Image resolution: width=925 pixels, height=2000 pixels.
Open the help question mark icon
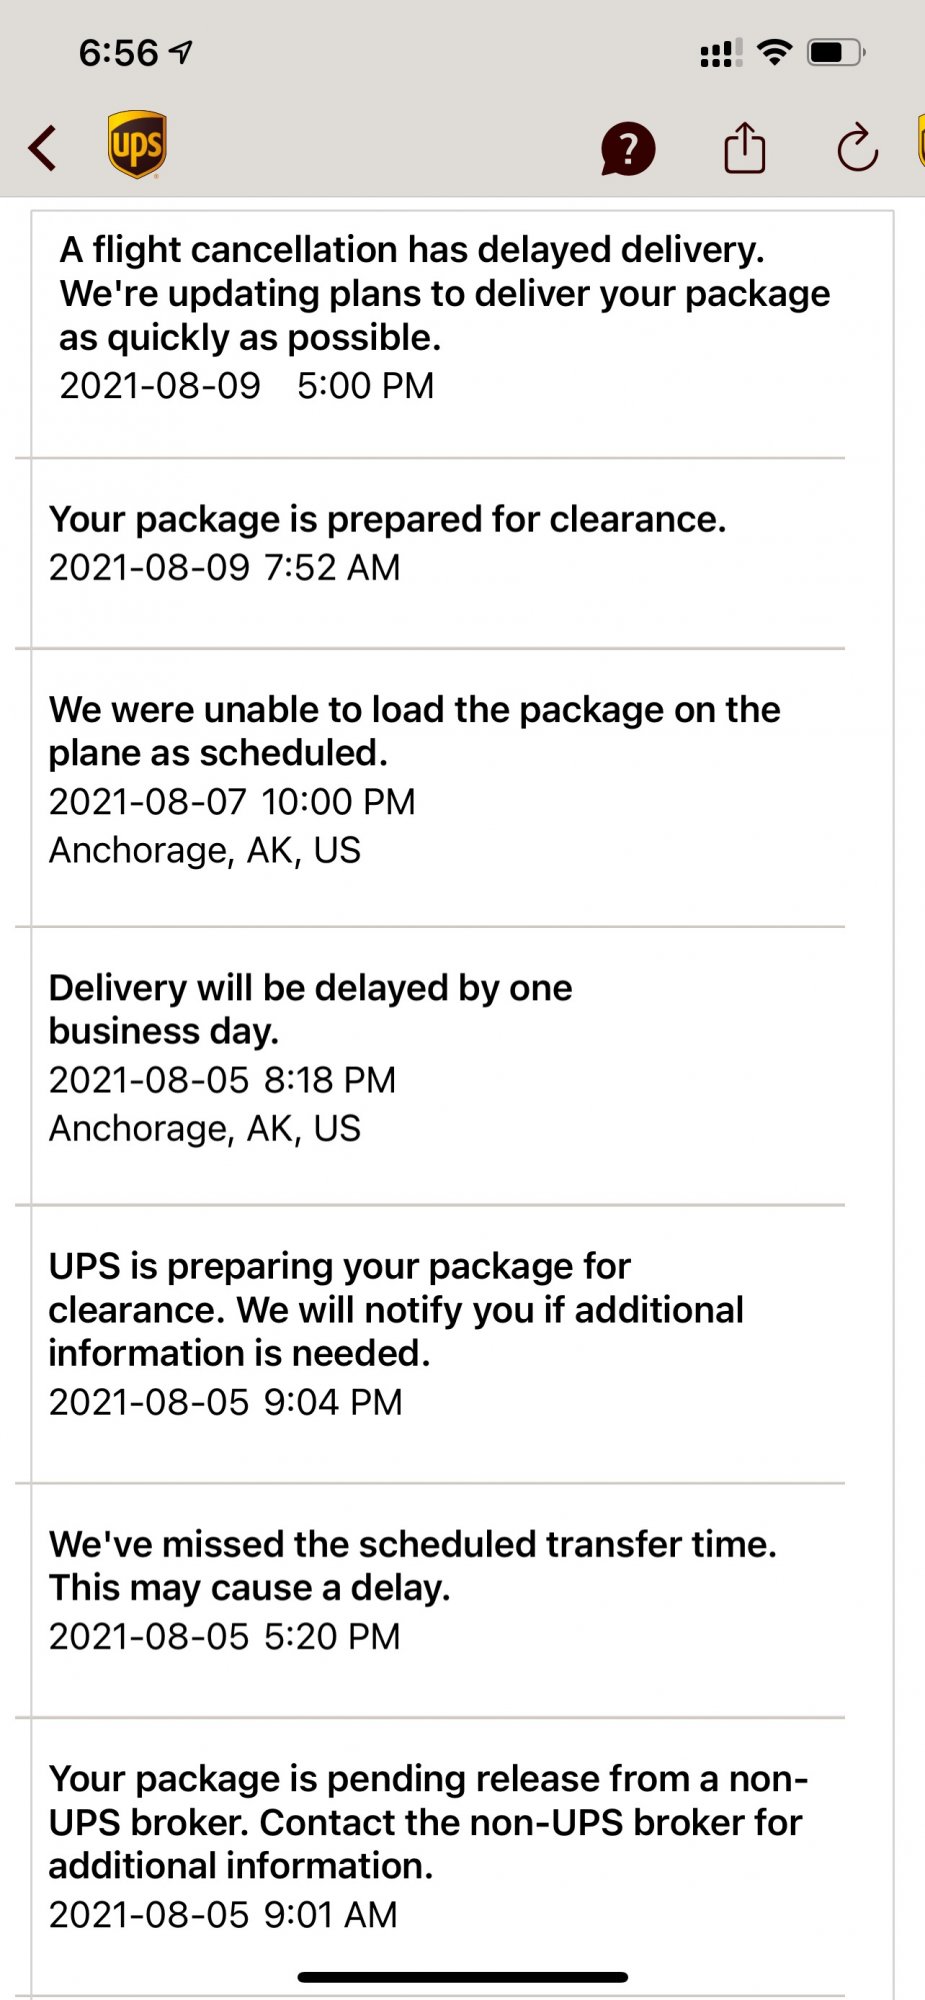(x=628, y=149)
